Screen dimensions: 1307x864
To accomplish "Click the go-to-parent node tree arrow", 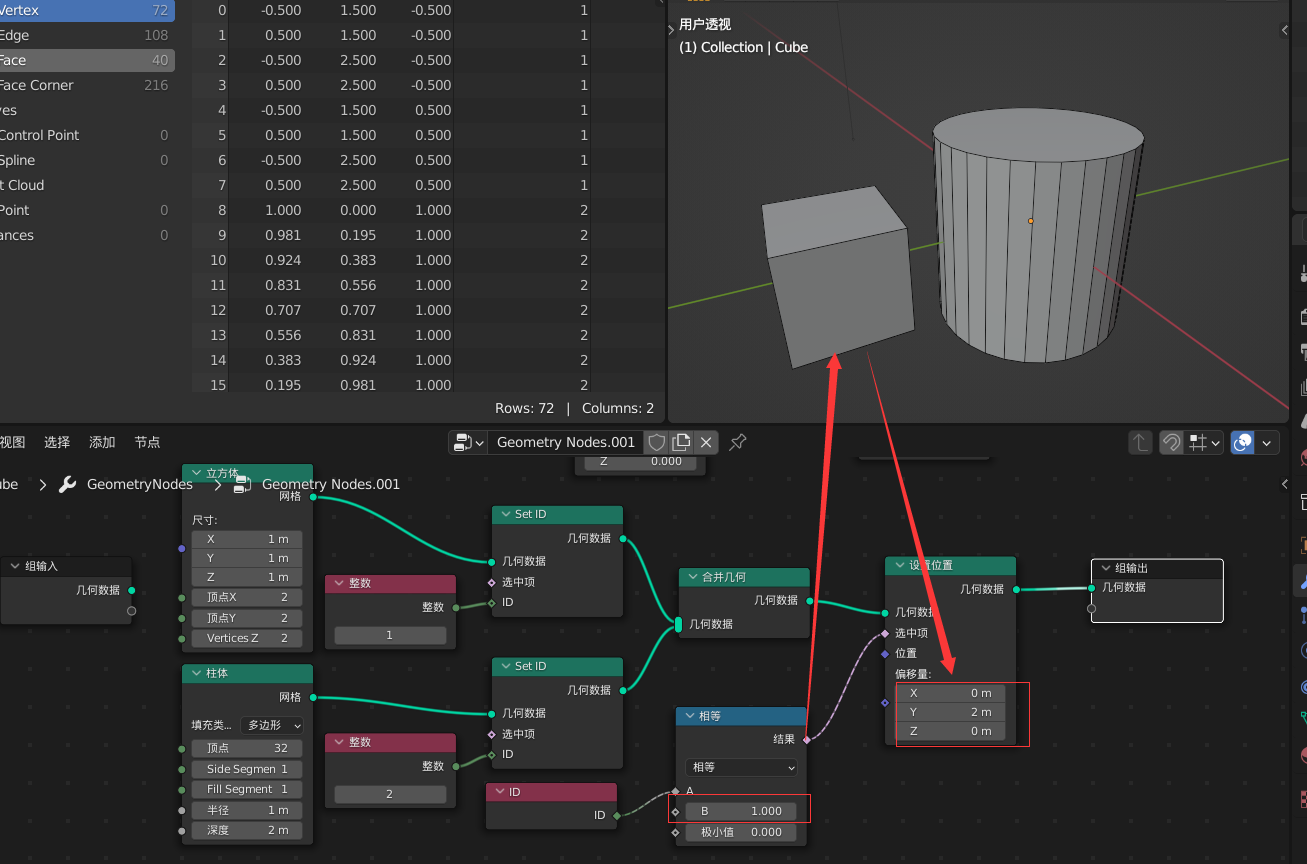I will pos(1140,442).
